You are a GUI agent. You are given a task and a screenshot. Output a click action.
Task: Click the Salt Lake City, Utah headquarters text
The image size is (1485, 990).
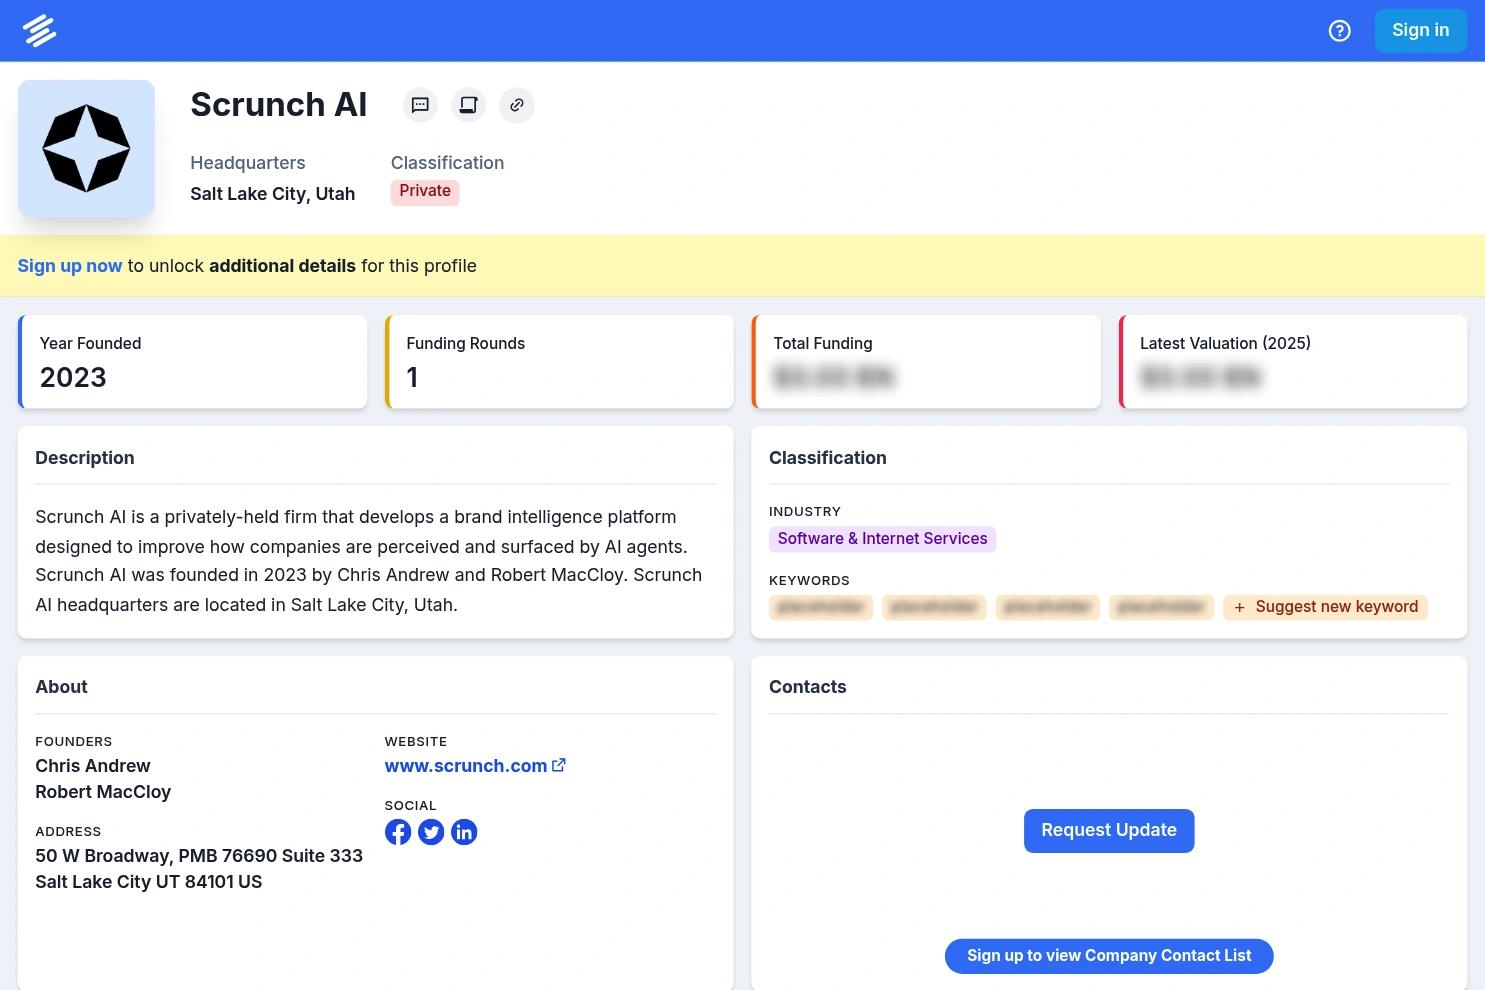click(x=273, y=194)
